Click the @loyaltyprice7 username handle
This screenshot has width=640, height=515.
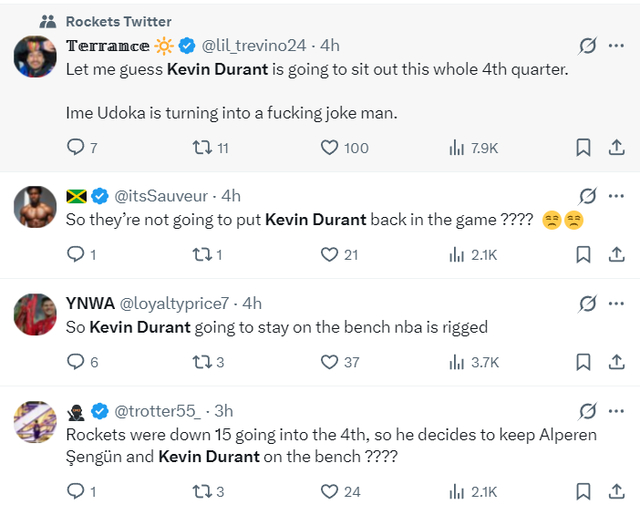175,303
